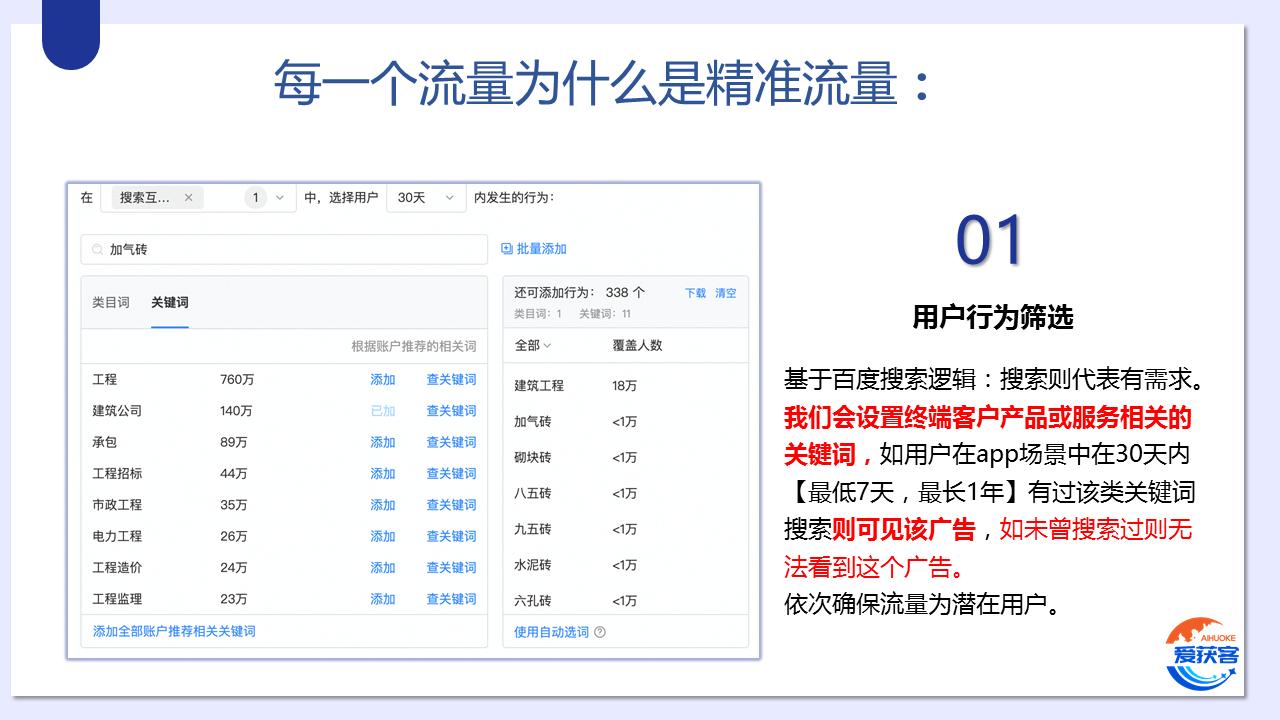Click the 加气砖 search input field
Viewport: 1280px width, 720px height.
coord(284,250)
